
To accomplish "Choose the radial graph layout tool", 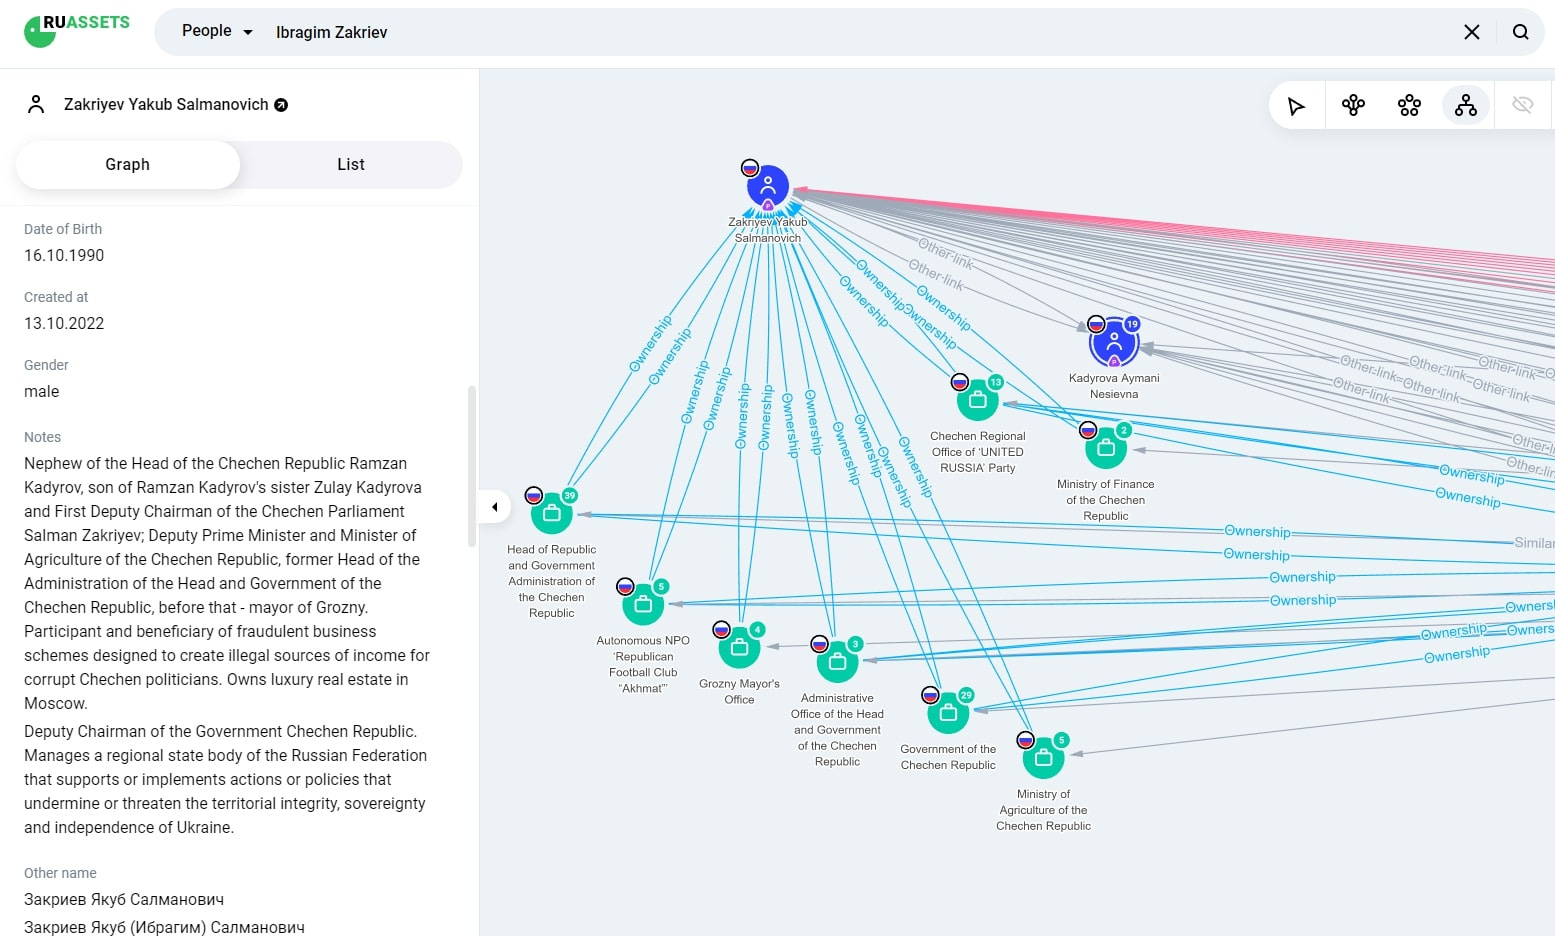I will [1353, 106].
